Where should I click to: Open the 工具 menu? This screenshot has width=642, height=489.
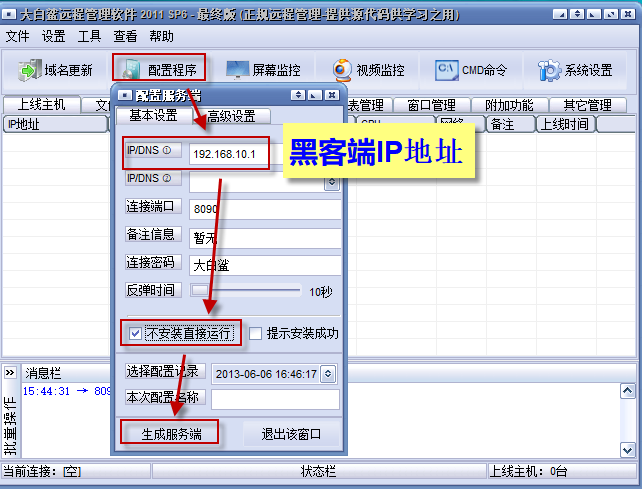click(x=90, y=36)
